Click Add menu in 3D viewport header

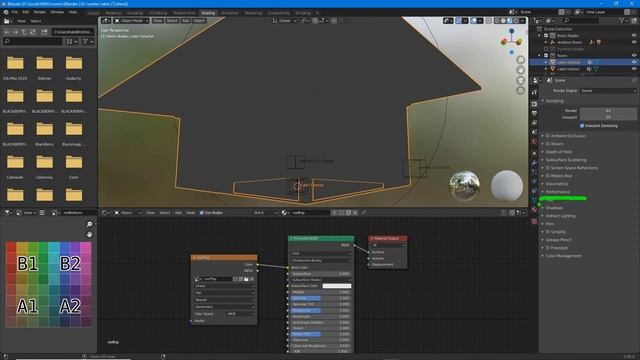pos(185,20)
